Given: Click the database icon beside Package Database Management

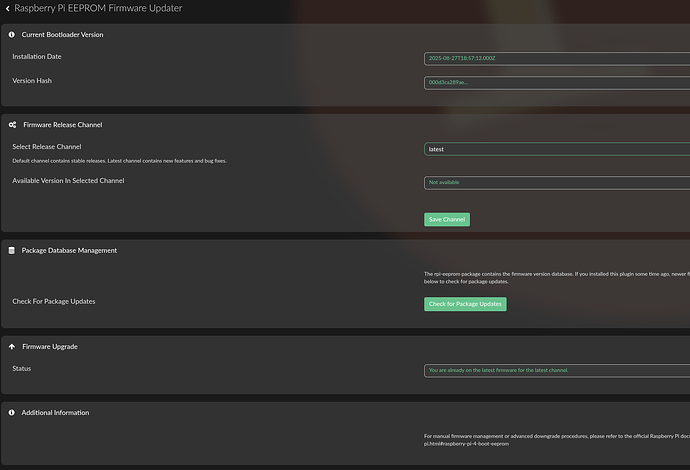Looking at the screenshot, I should coord(11,251).
